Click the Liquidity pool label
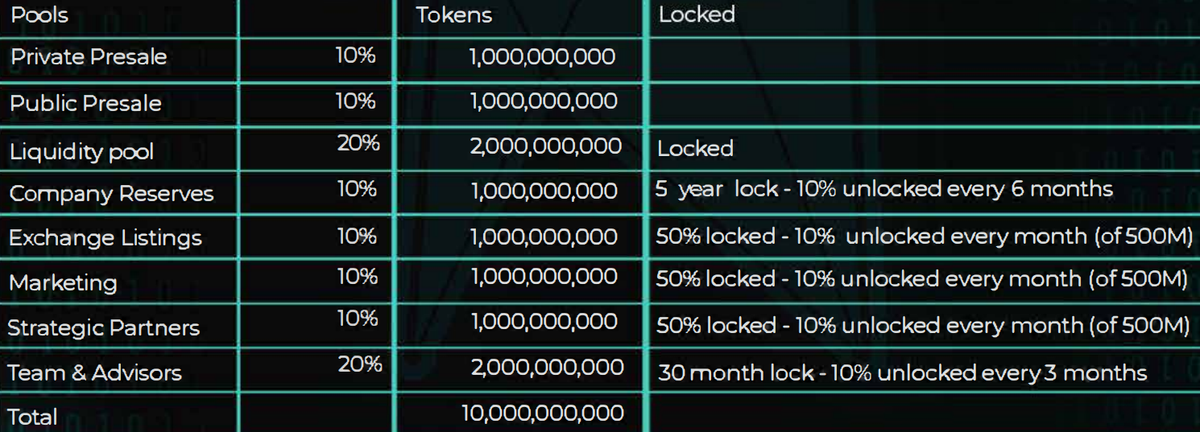Screen dimensions: 1200x432 click(x=82, y=152)
